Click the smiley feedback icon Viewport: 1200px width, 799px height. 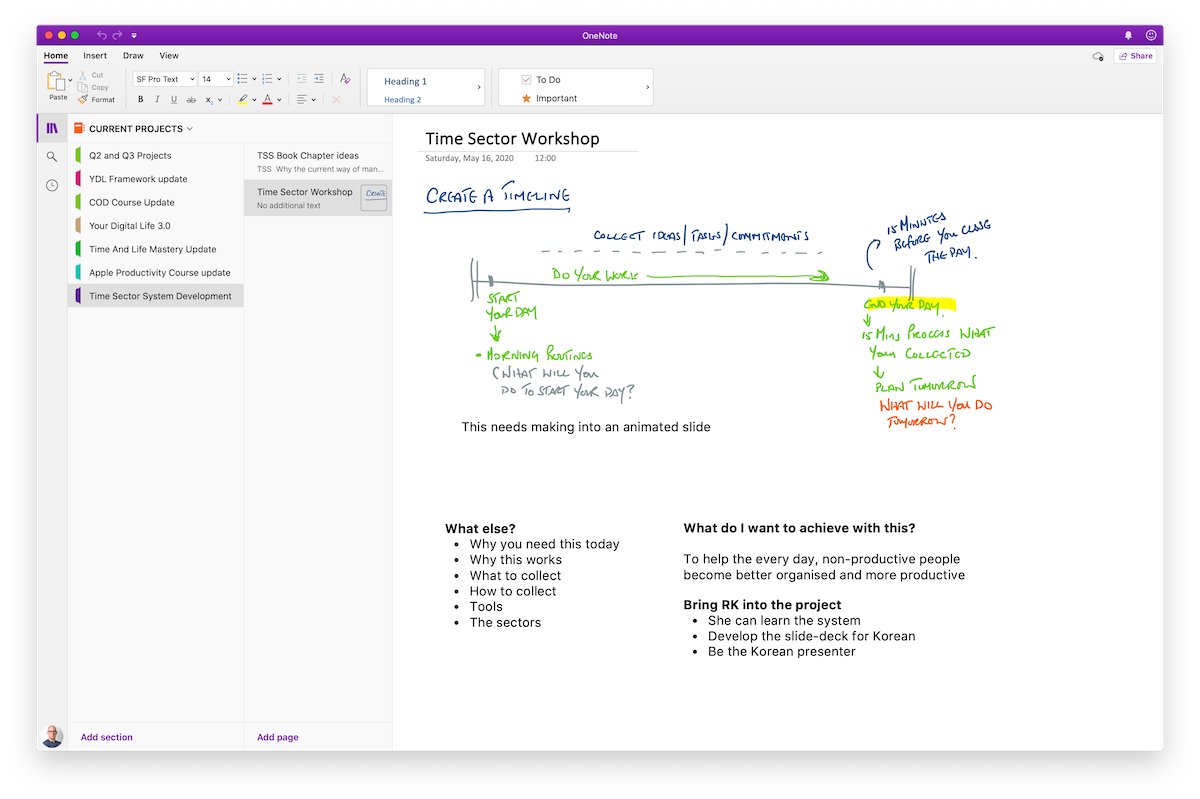coord(1151,35)
